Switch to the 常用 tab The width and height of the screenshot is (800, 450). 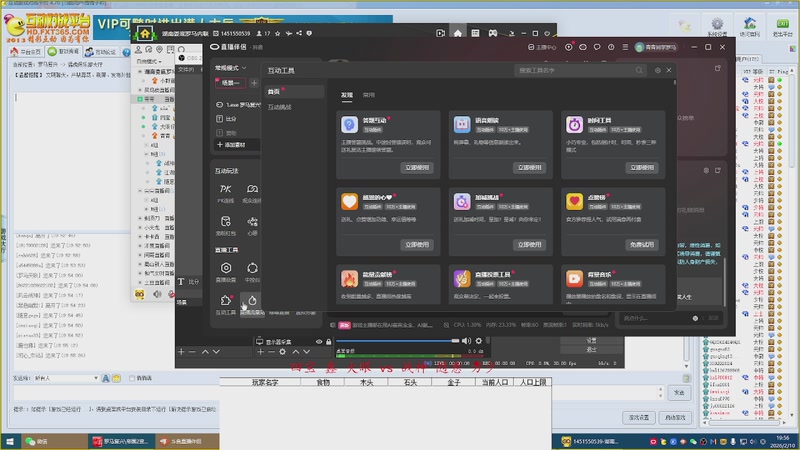point(369,93)
